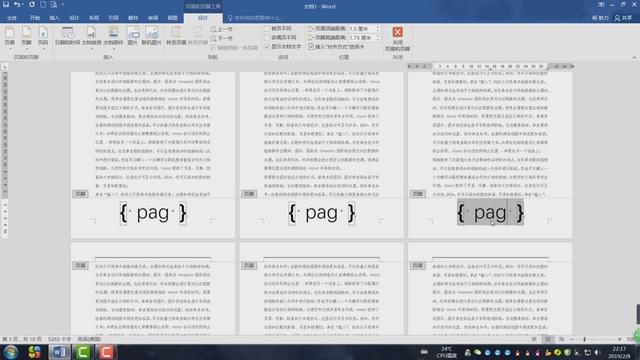Viewport: 640px width, 360px height.
Task: Click the word count in status bar
Action: (x=60, y=339)
